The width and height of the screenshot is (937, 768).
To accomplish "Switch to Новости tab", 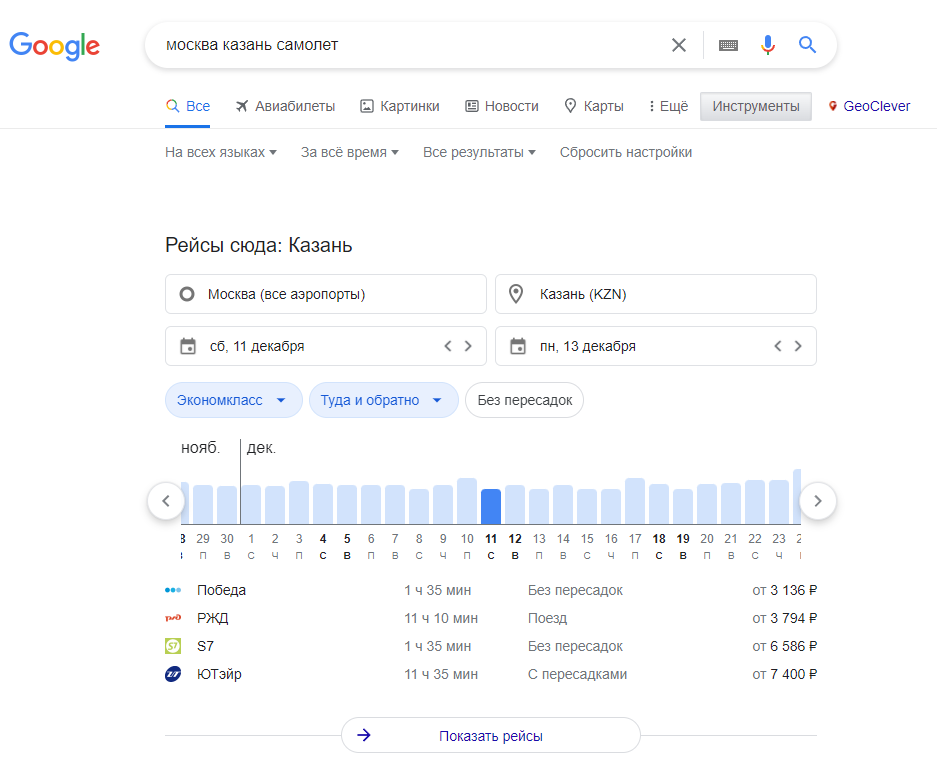I will [x=502, y=106].
